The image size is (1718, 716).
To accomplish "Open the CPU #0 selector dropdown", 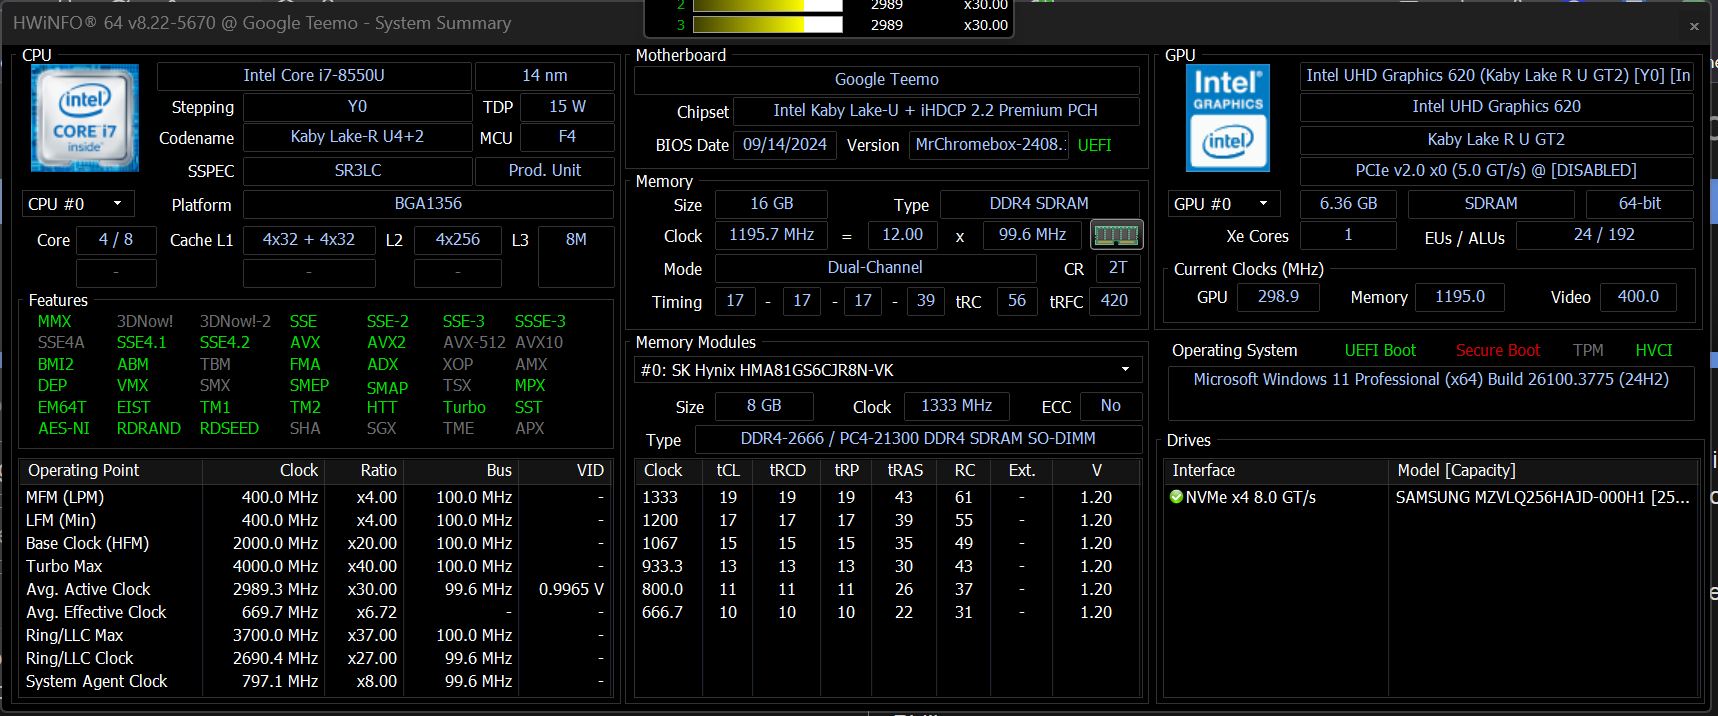I will point(78,204).
